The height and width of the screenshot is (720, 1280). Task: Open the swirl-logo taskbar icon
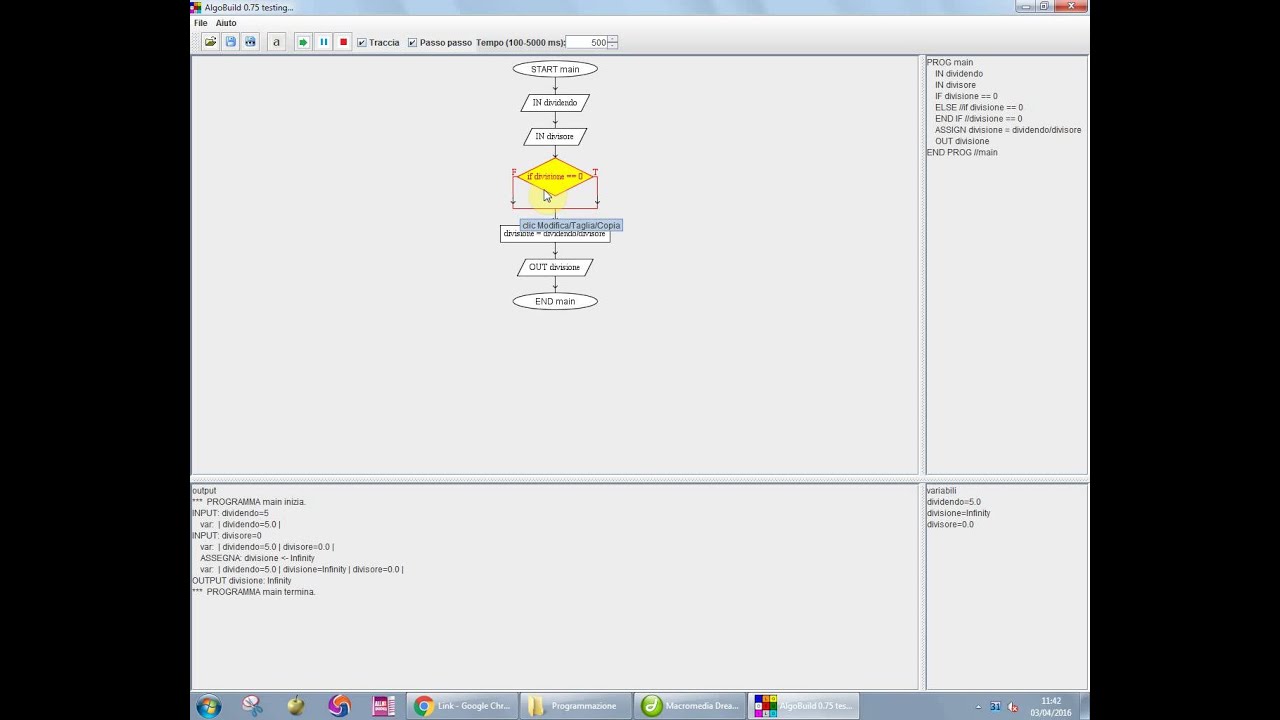click(x=340, y=706)
